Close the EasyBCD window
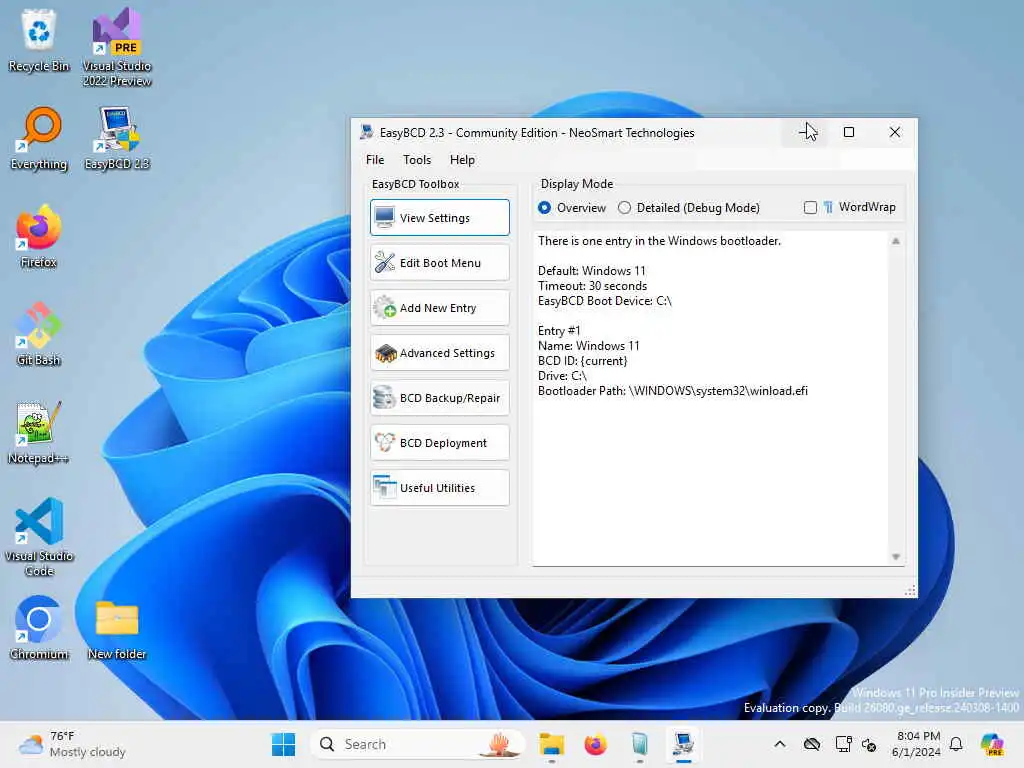The width and height of the screenshot is (1024, 768). 895,133
